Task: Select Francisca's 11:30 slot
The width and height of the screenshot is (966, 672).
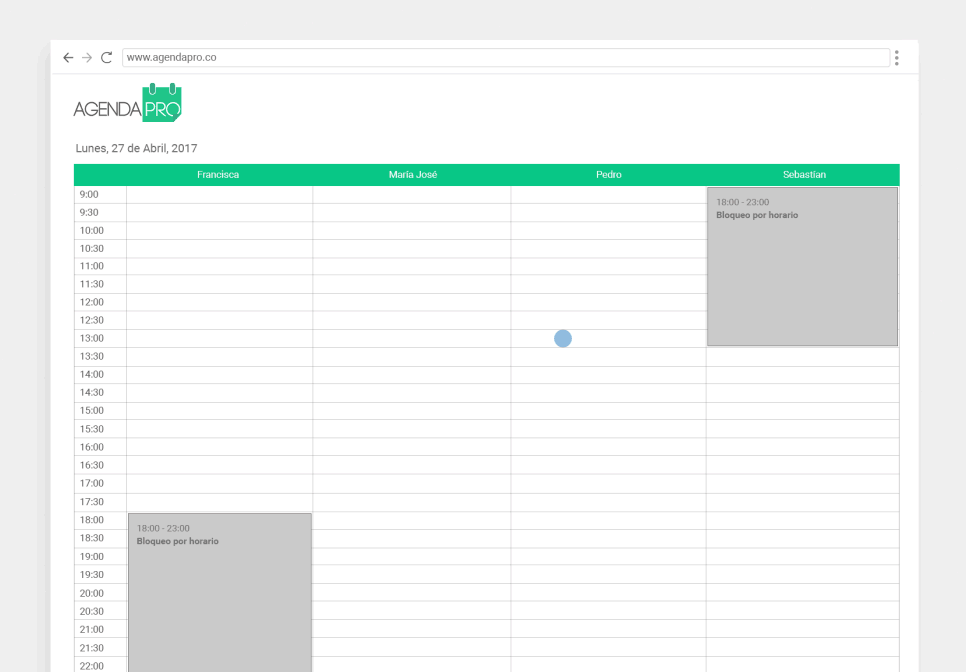Action: coord(219,285)
